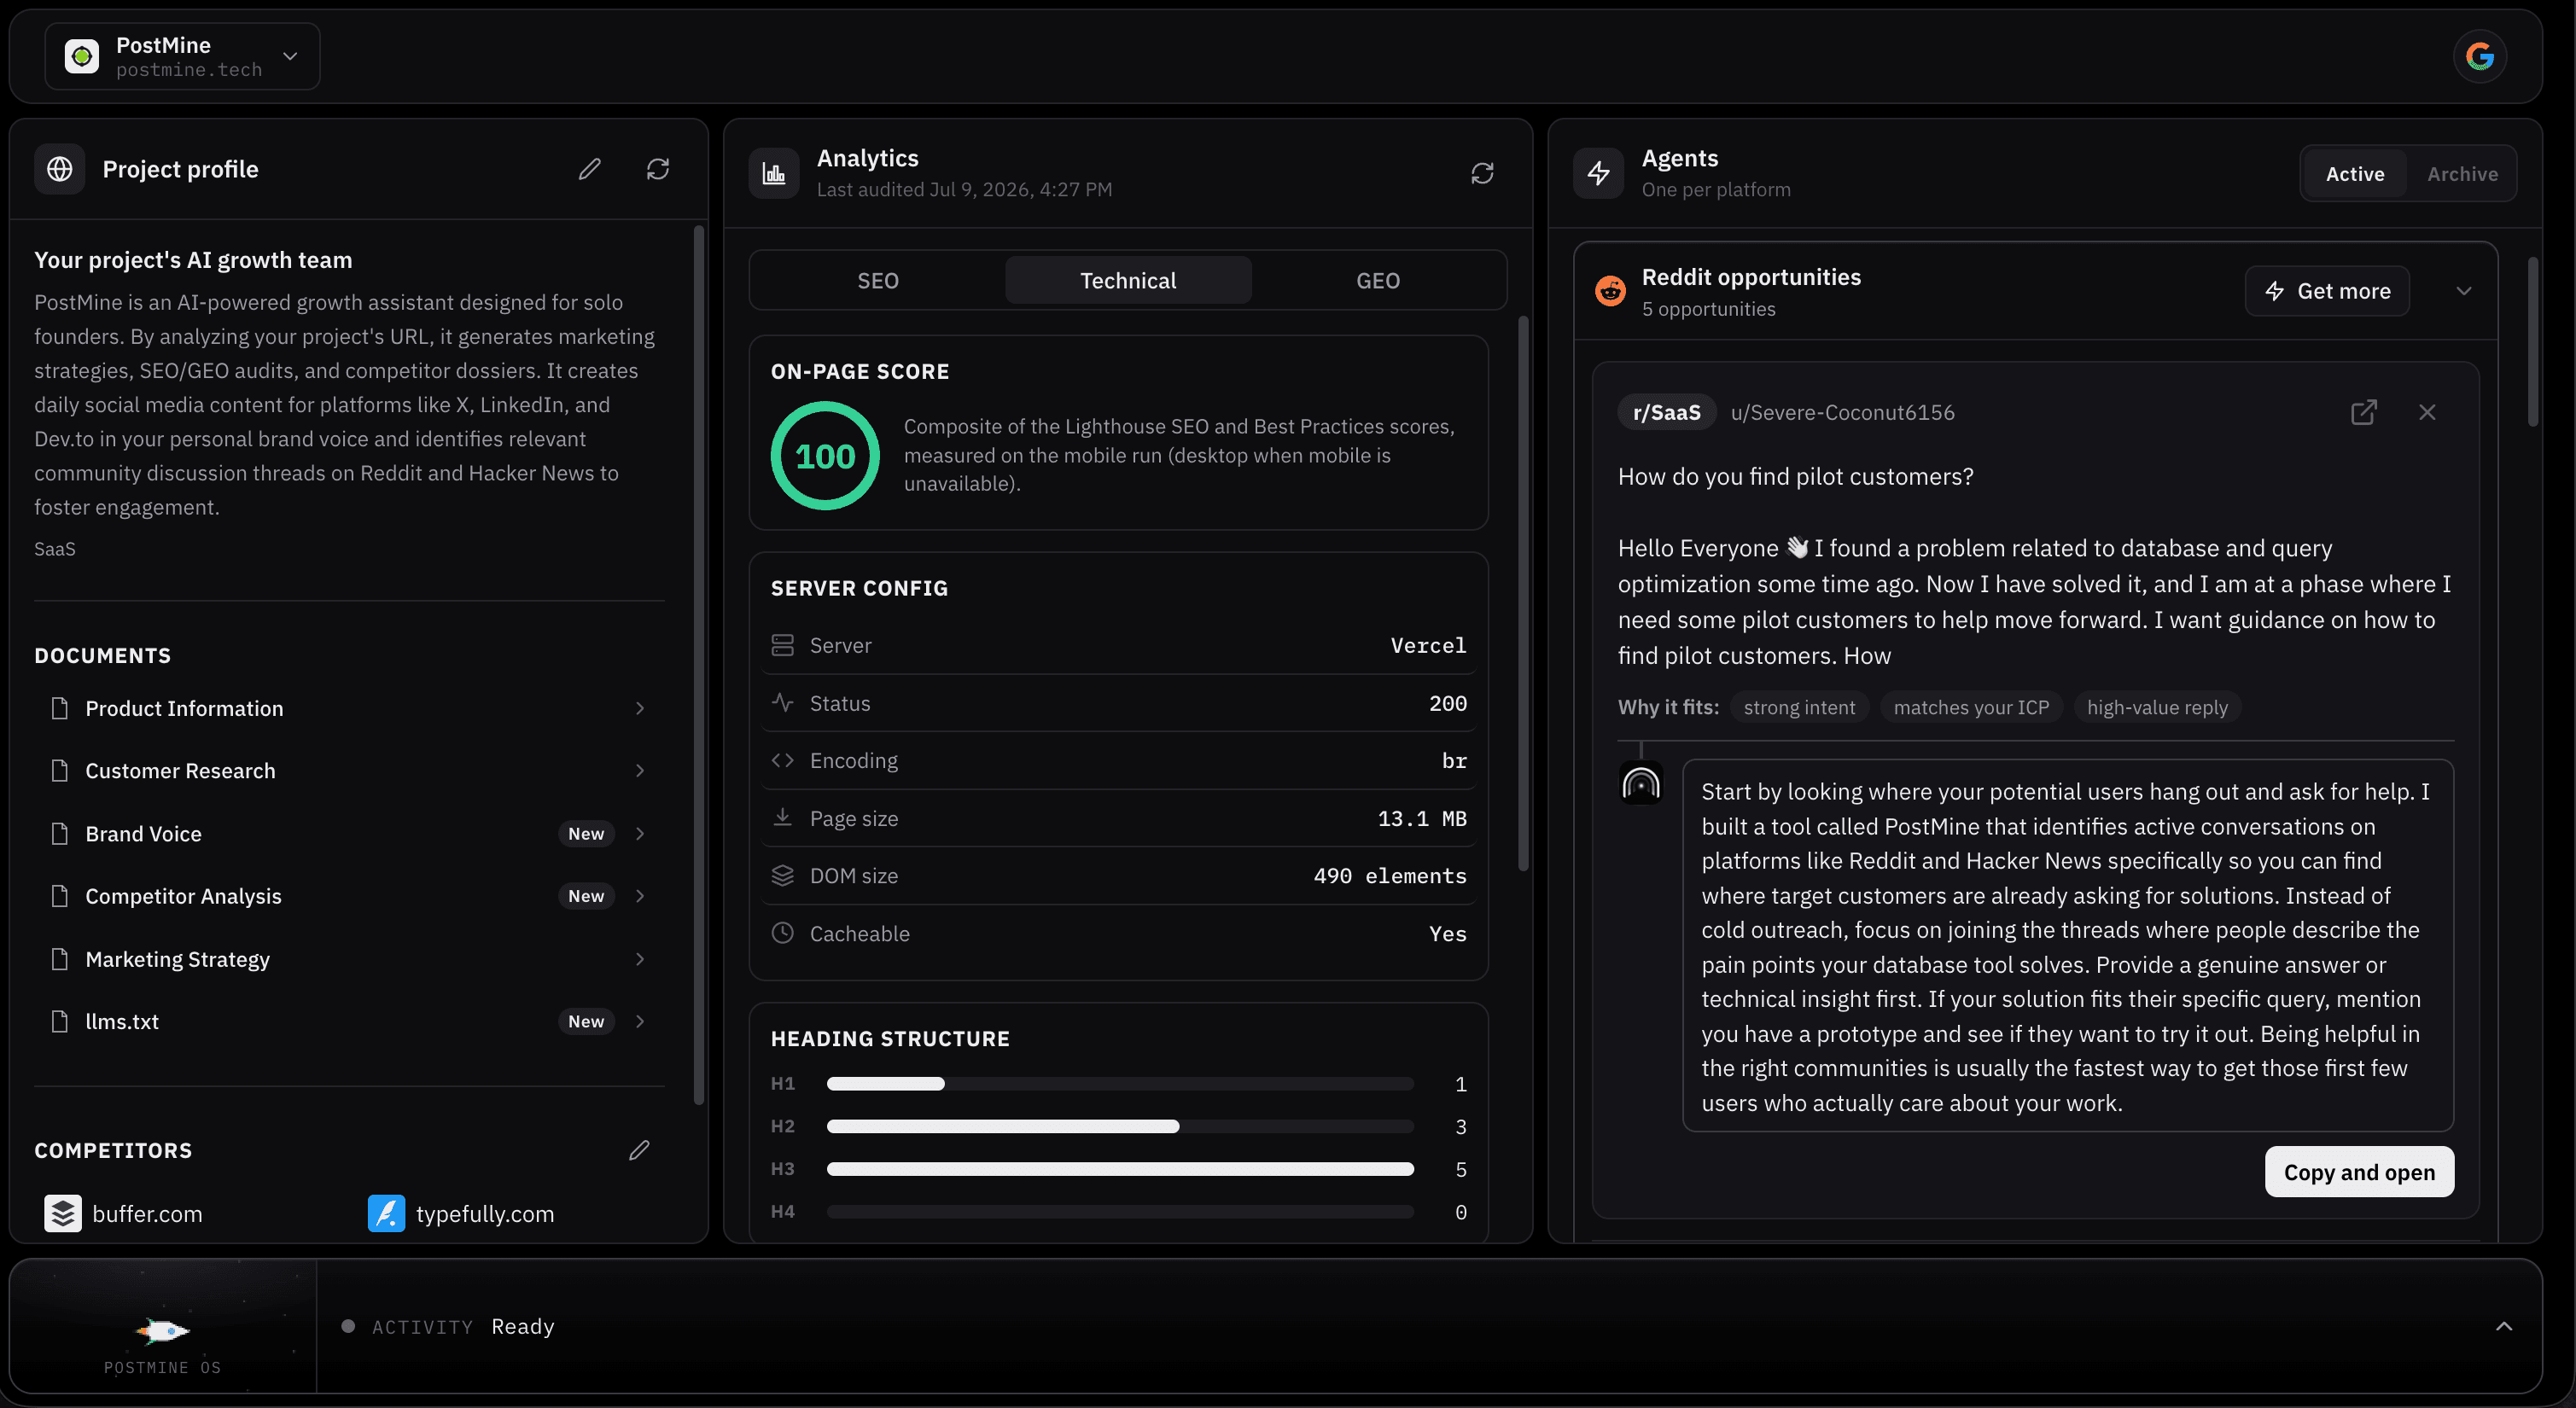
Task: Click the Vercel server value
Action: 1428,645
